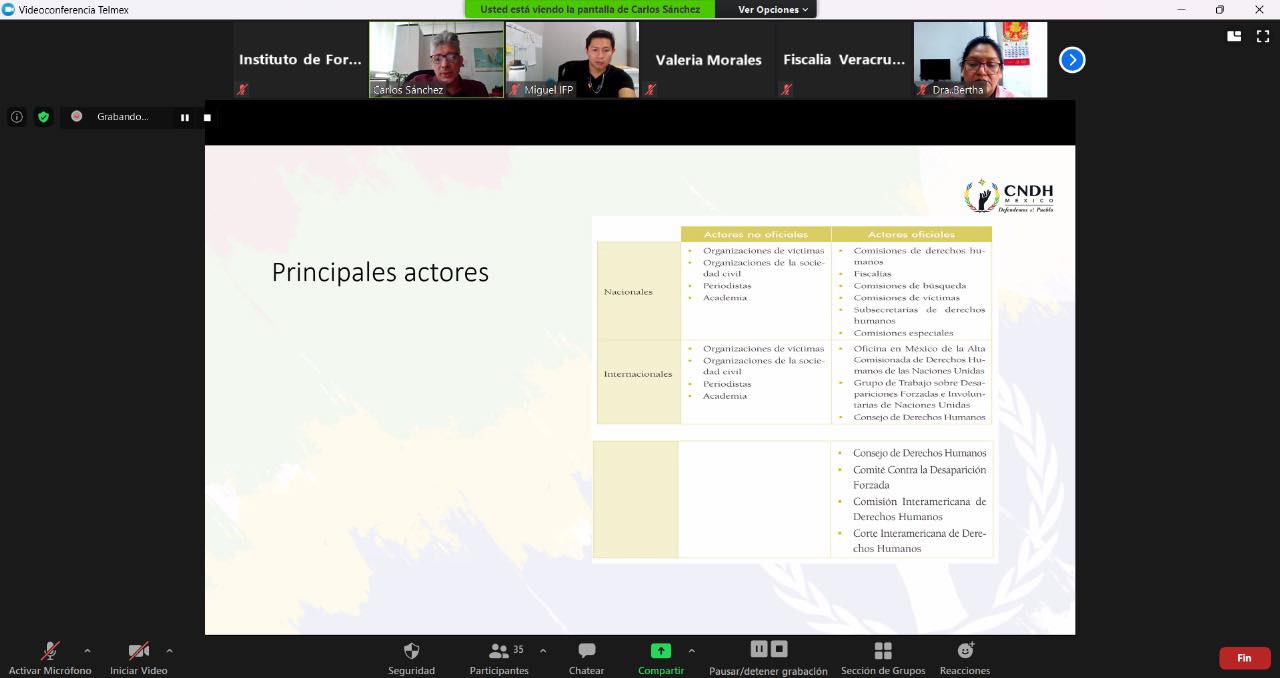Click muted mic icon on Miguel IFP tile
Screen dimensions: 1280x678
[x=514, y=89]
